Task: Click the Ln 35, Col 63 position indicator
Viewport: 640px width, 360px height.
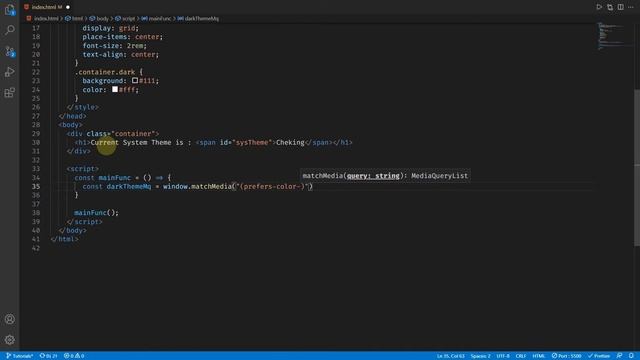Action: click(x=451, y=356)
